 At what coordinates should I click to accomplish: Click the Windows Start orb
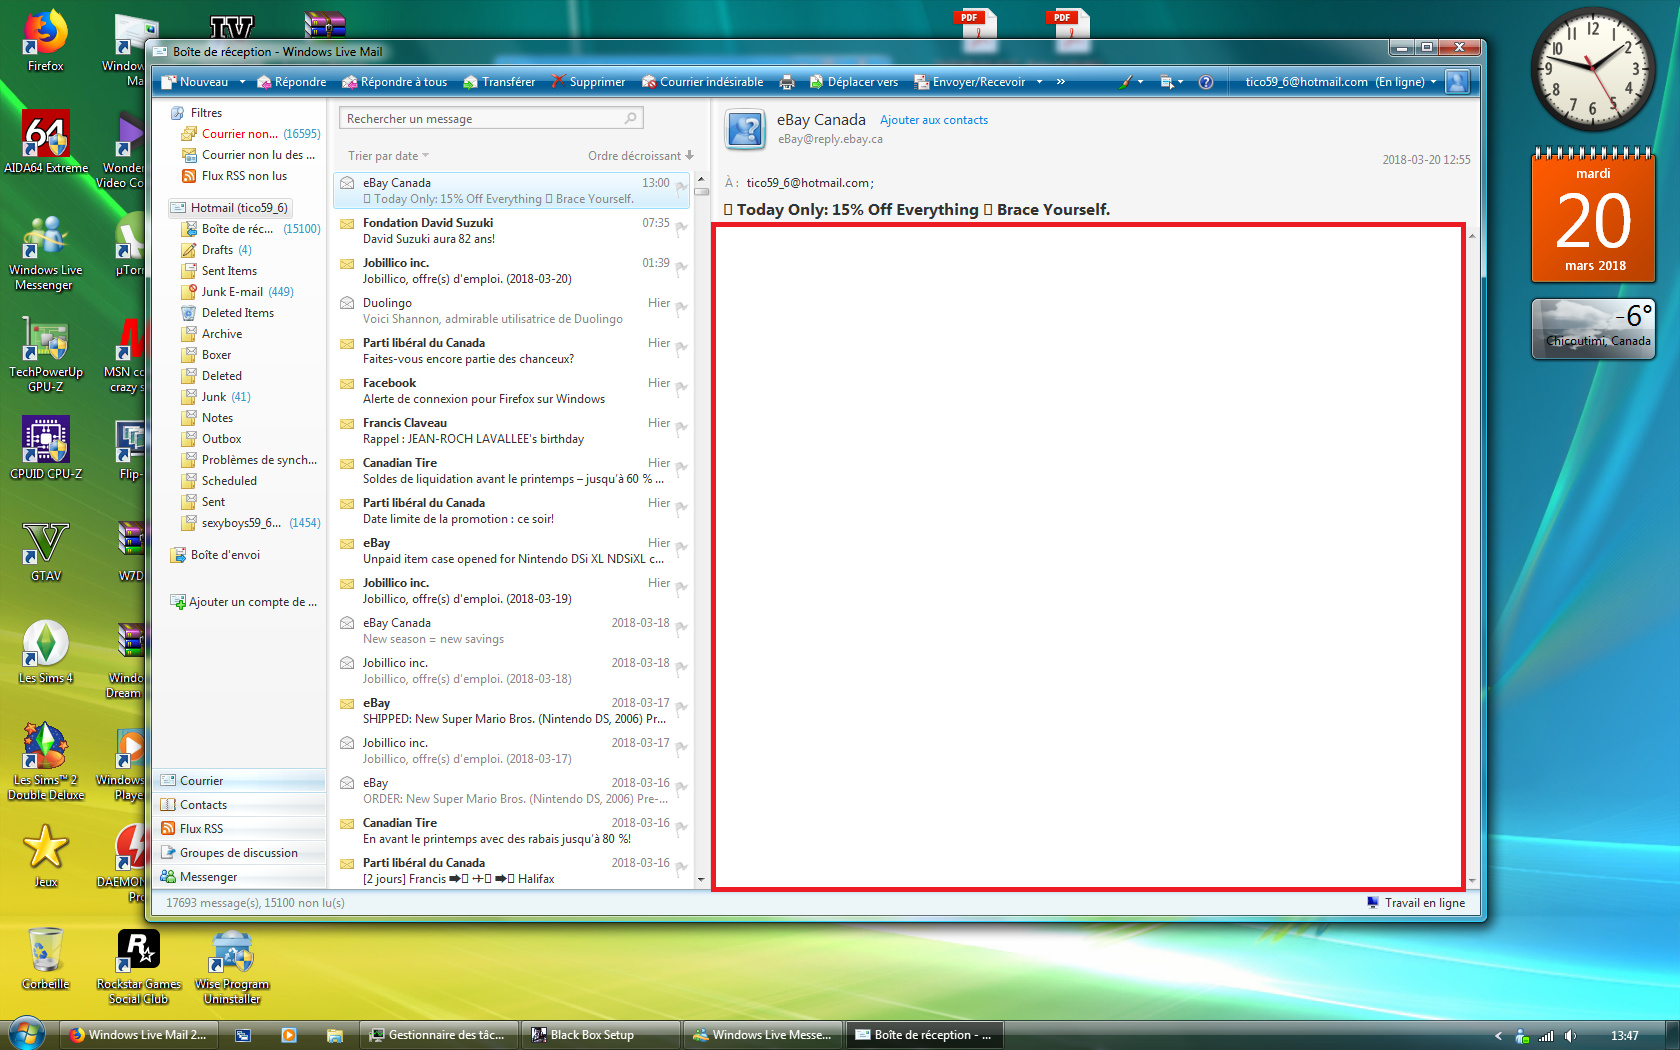click(26, 1034)
